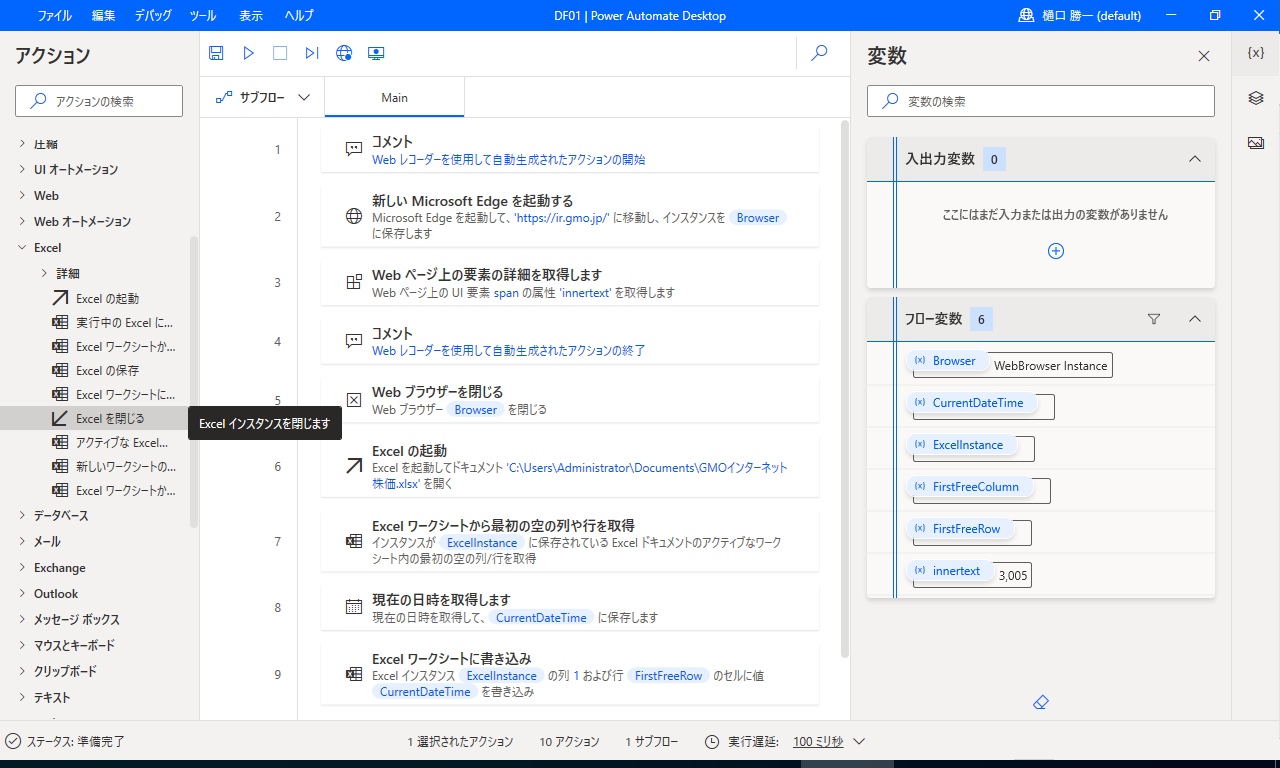Expand the UI オートメーション group

(x=22, y=169)
